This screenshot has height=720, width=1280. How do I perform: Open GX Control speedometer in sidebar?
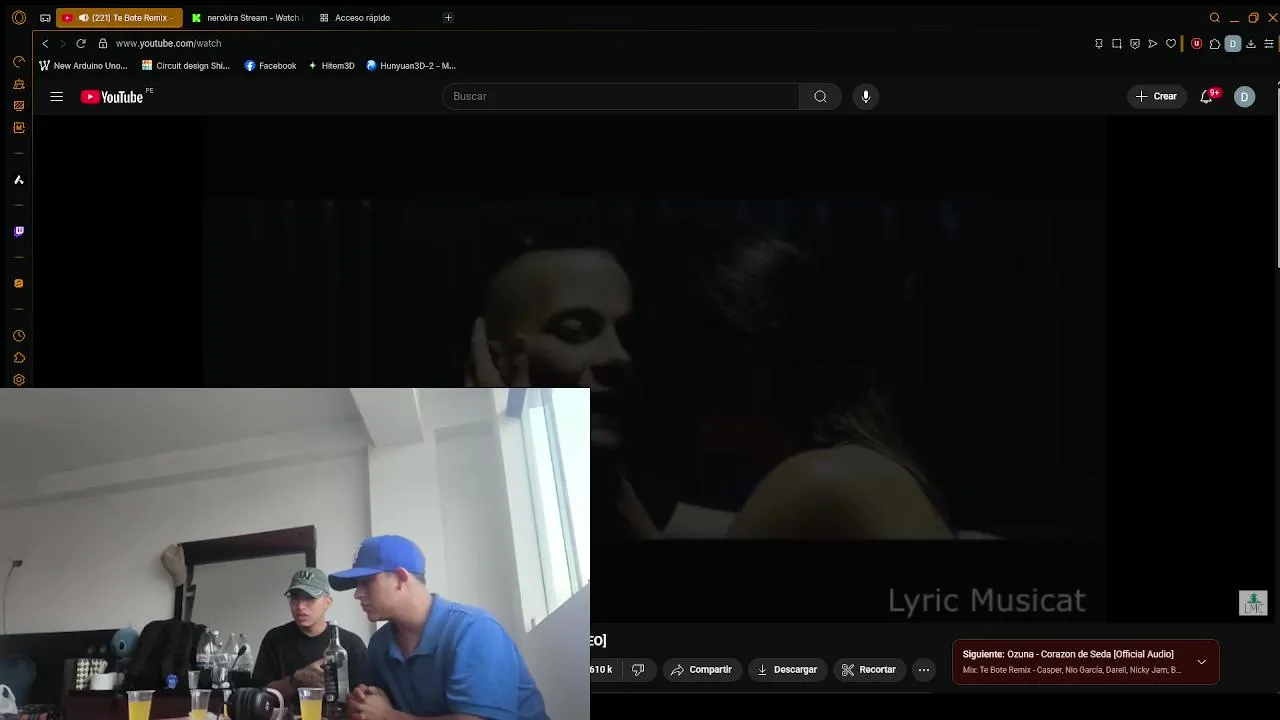(x=18, y=62)
